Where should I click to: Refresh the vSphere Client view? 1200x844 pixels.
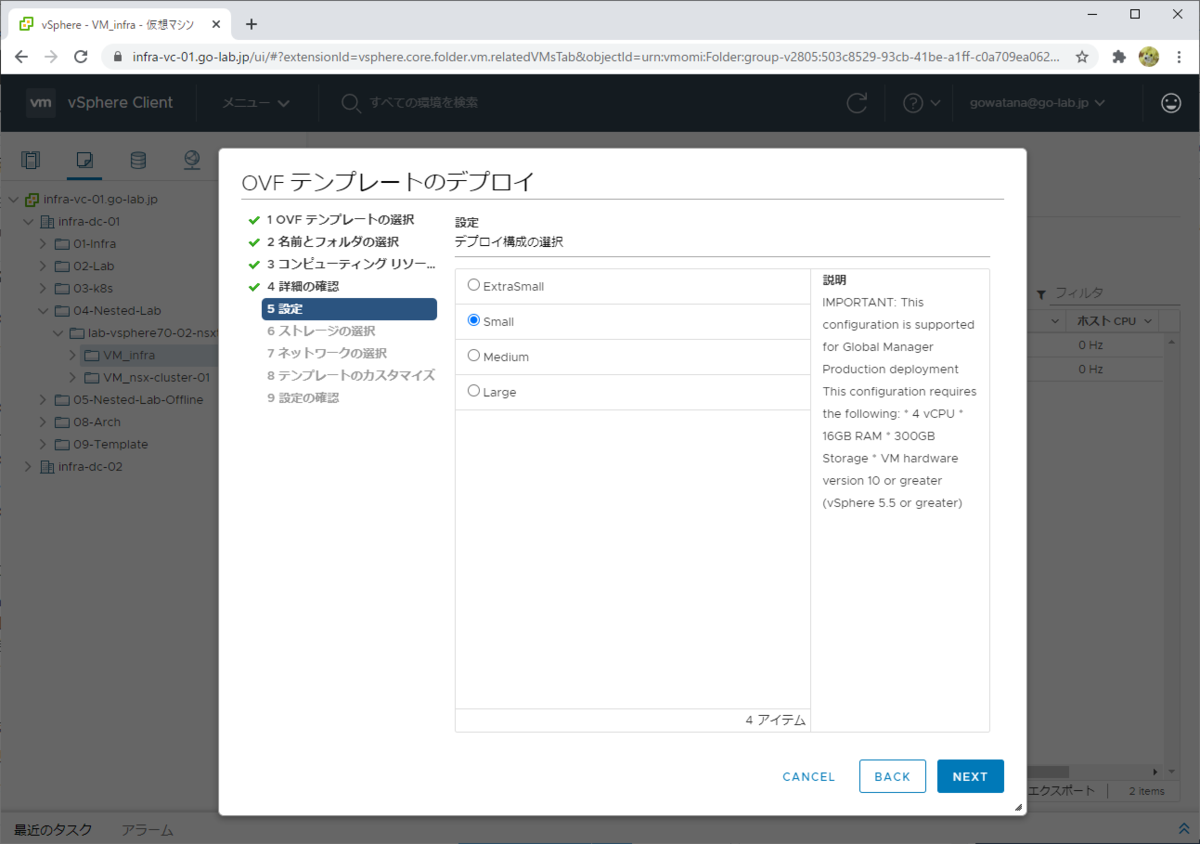[857, 102]
